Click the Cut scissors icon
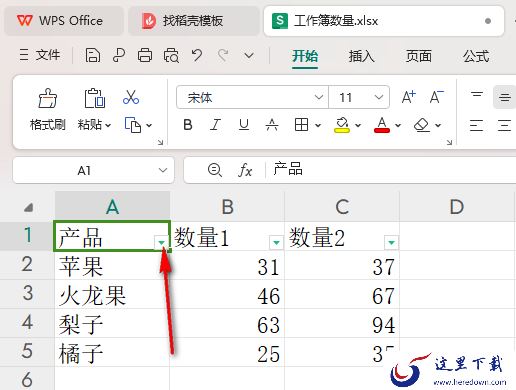The image size is (516, 390). point(131,97)
